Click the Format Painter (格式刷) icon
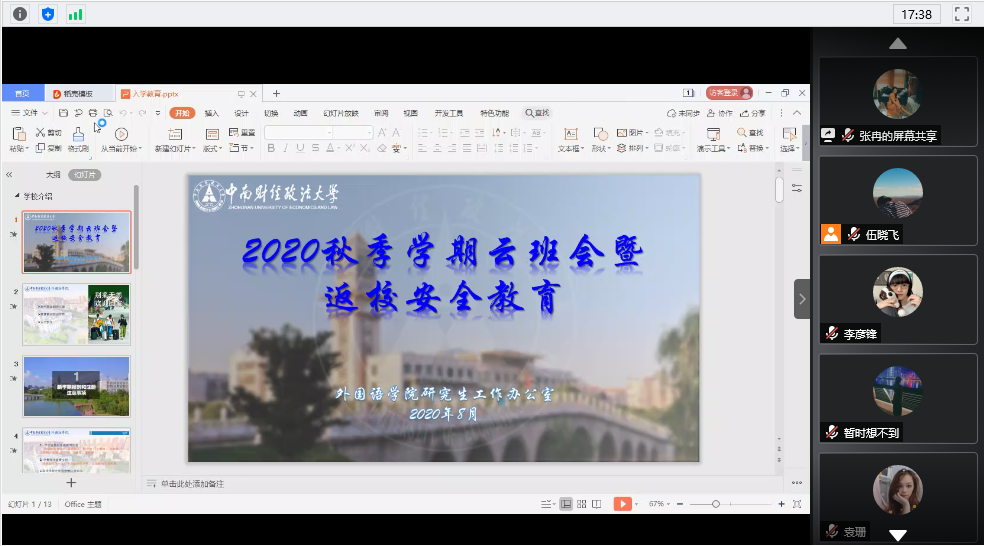The height and width of the screenshot is (546, 984). pos(78,135)
